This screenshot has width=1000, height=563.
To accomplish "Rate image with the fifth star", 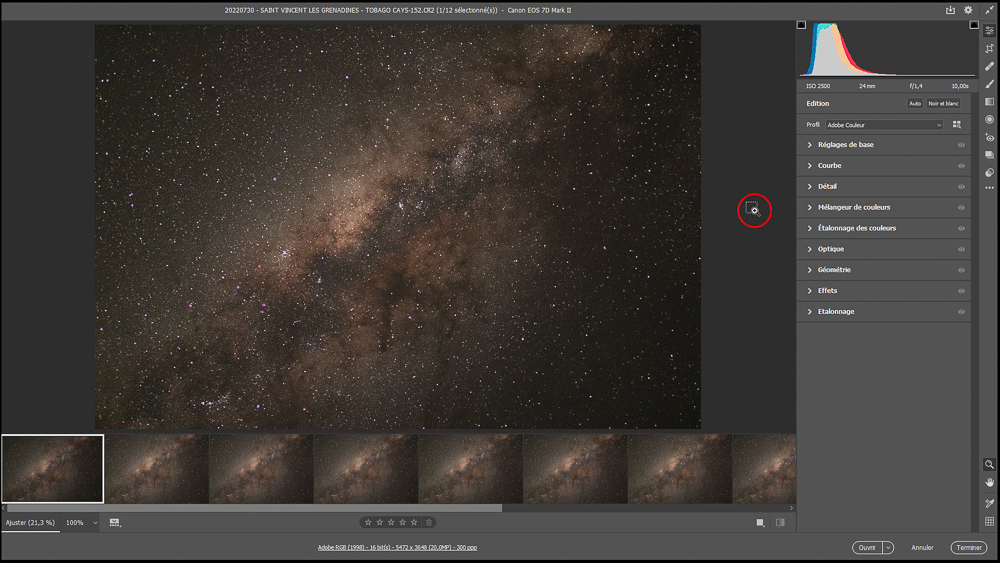I will tap(414, 522).
